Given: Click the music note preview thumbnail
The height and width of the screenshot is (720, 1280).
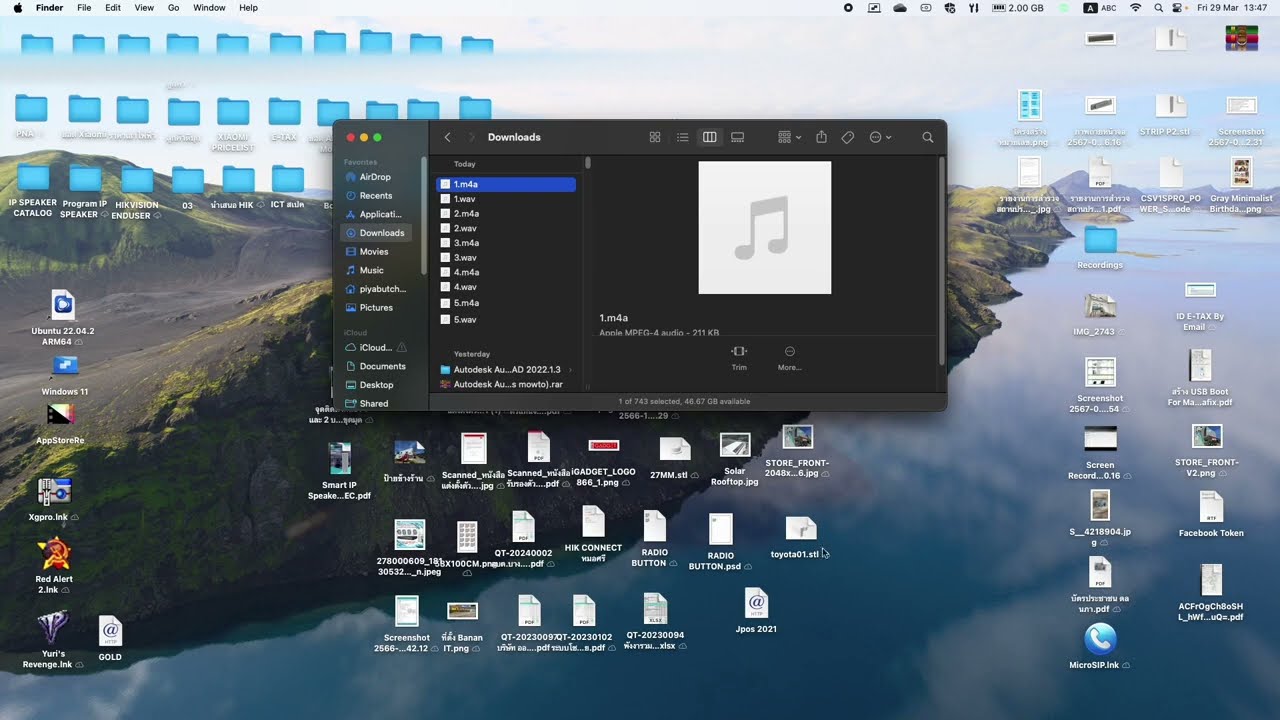Looking at the screenshot, I should click(x=764, y=228).
